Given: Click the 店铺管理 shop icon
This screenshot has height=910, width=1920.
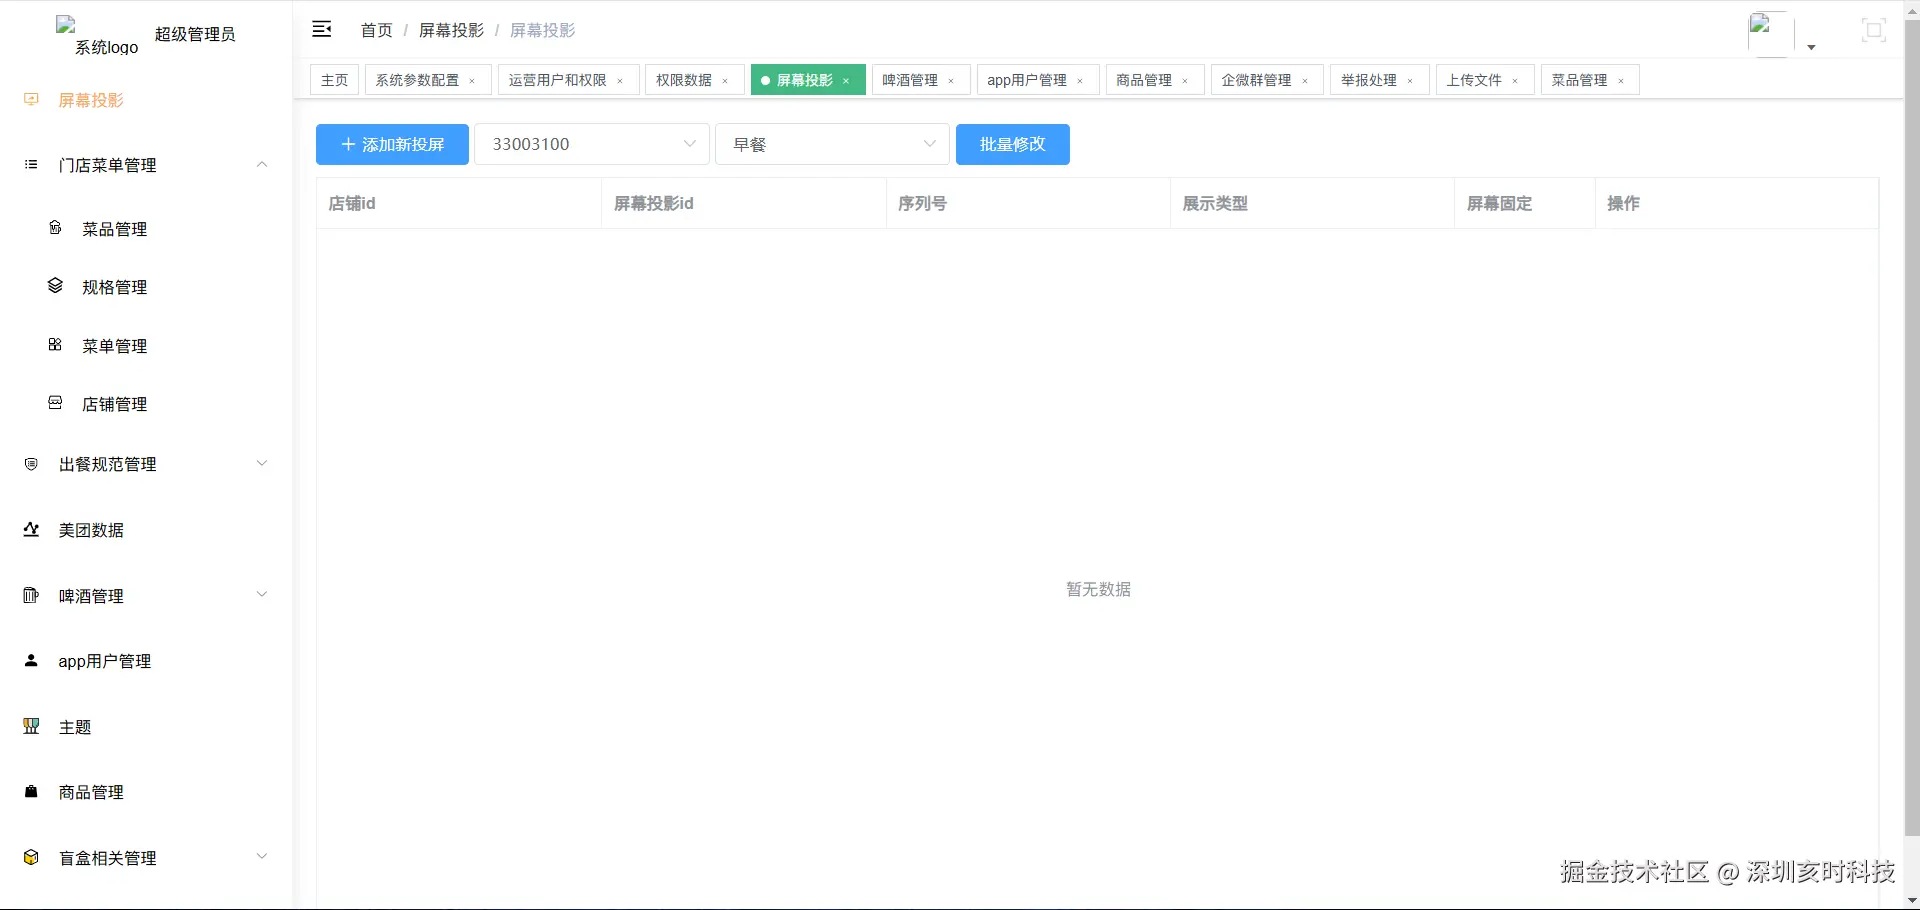Looking at the screenshot, I should (55, 403).
